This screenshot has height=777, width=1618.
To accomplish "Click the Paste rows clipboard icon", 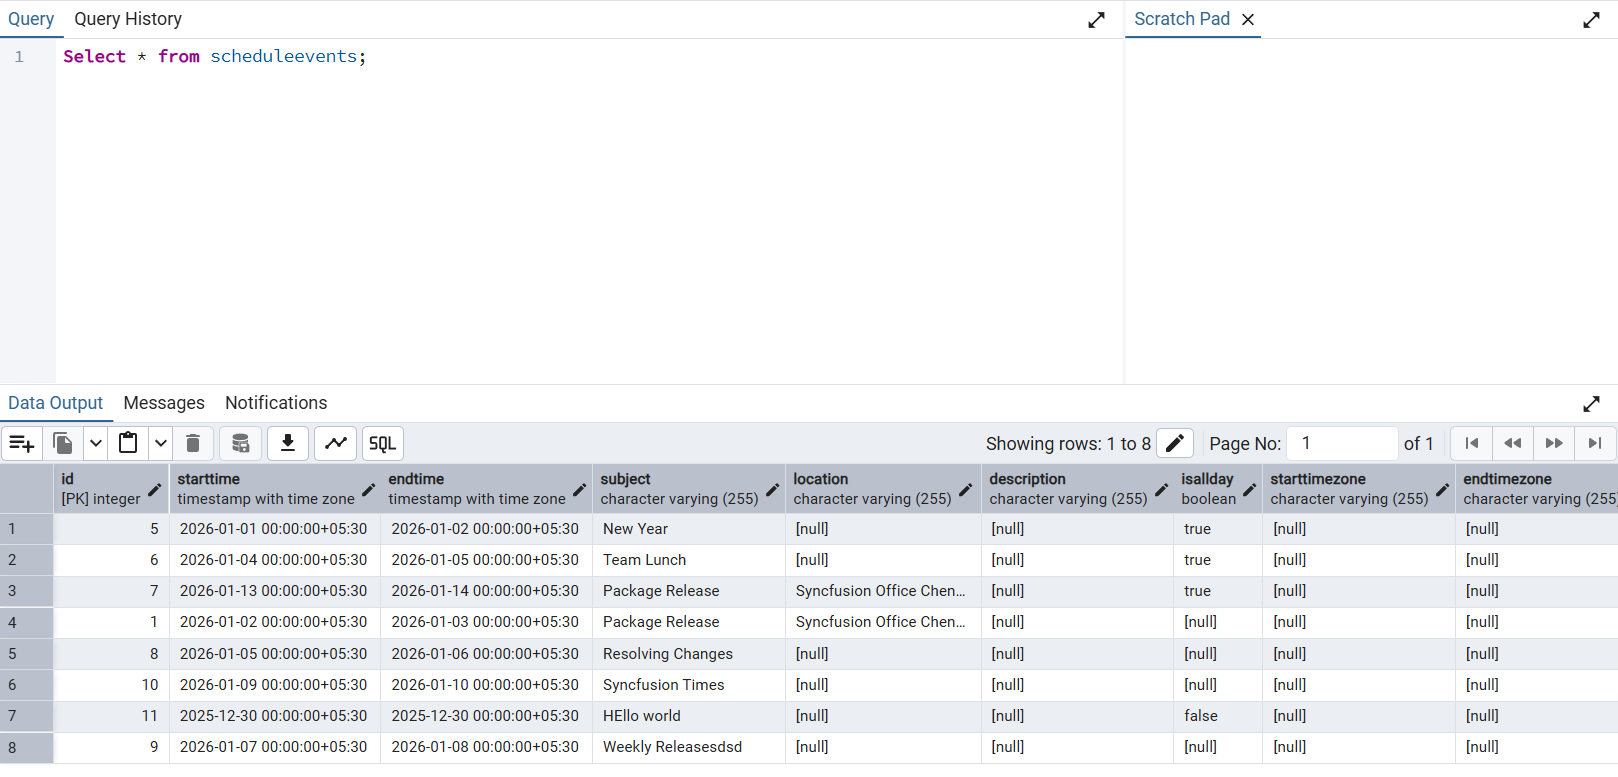I will pyautogui.click(x=128, y=443).
